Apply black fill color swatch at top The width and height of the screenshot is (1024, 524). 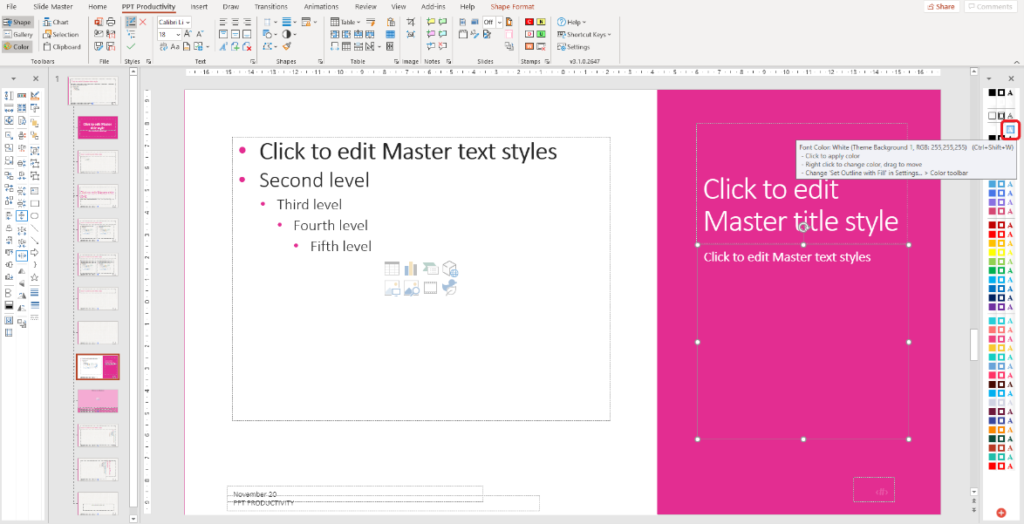(x=992, y=93)
